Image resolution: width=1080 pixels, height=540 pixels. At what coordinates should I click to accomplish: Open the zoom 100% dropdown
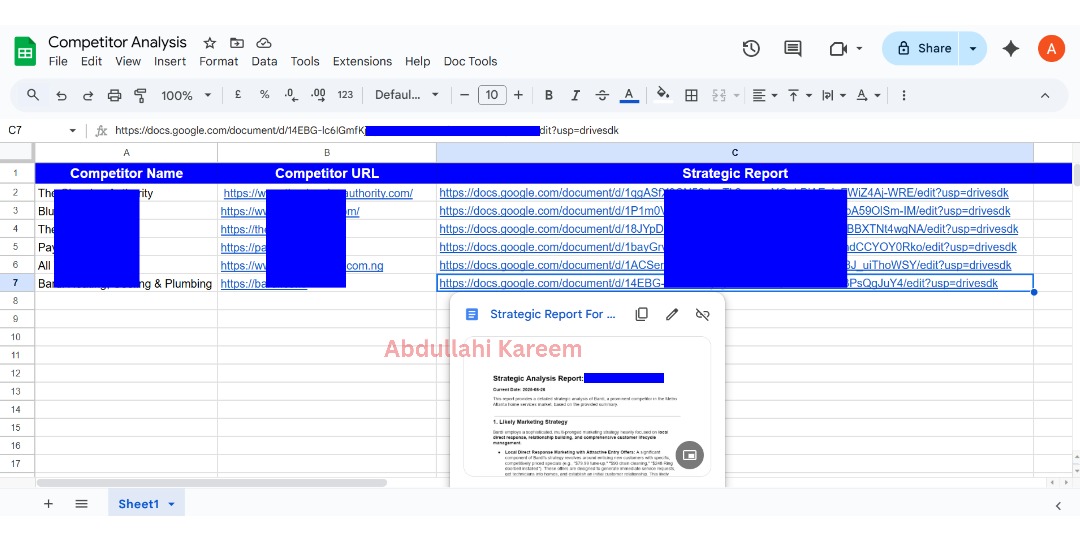186,96
